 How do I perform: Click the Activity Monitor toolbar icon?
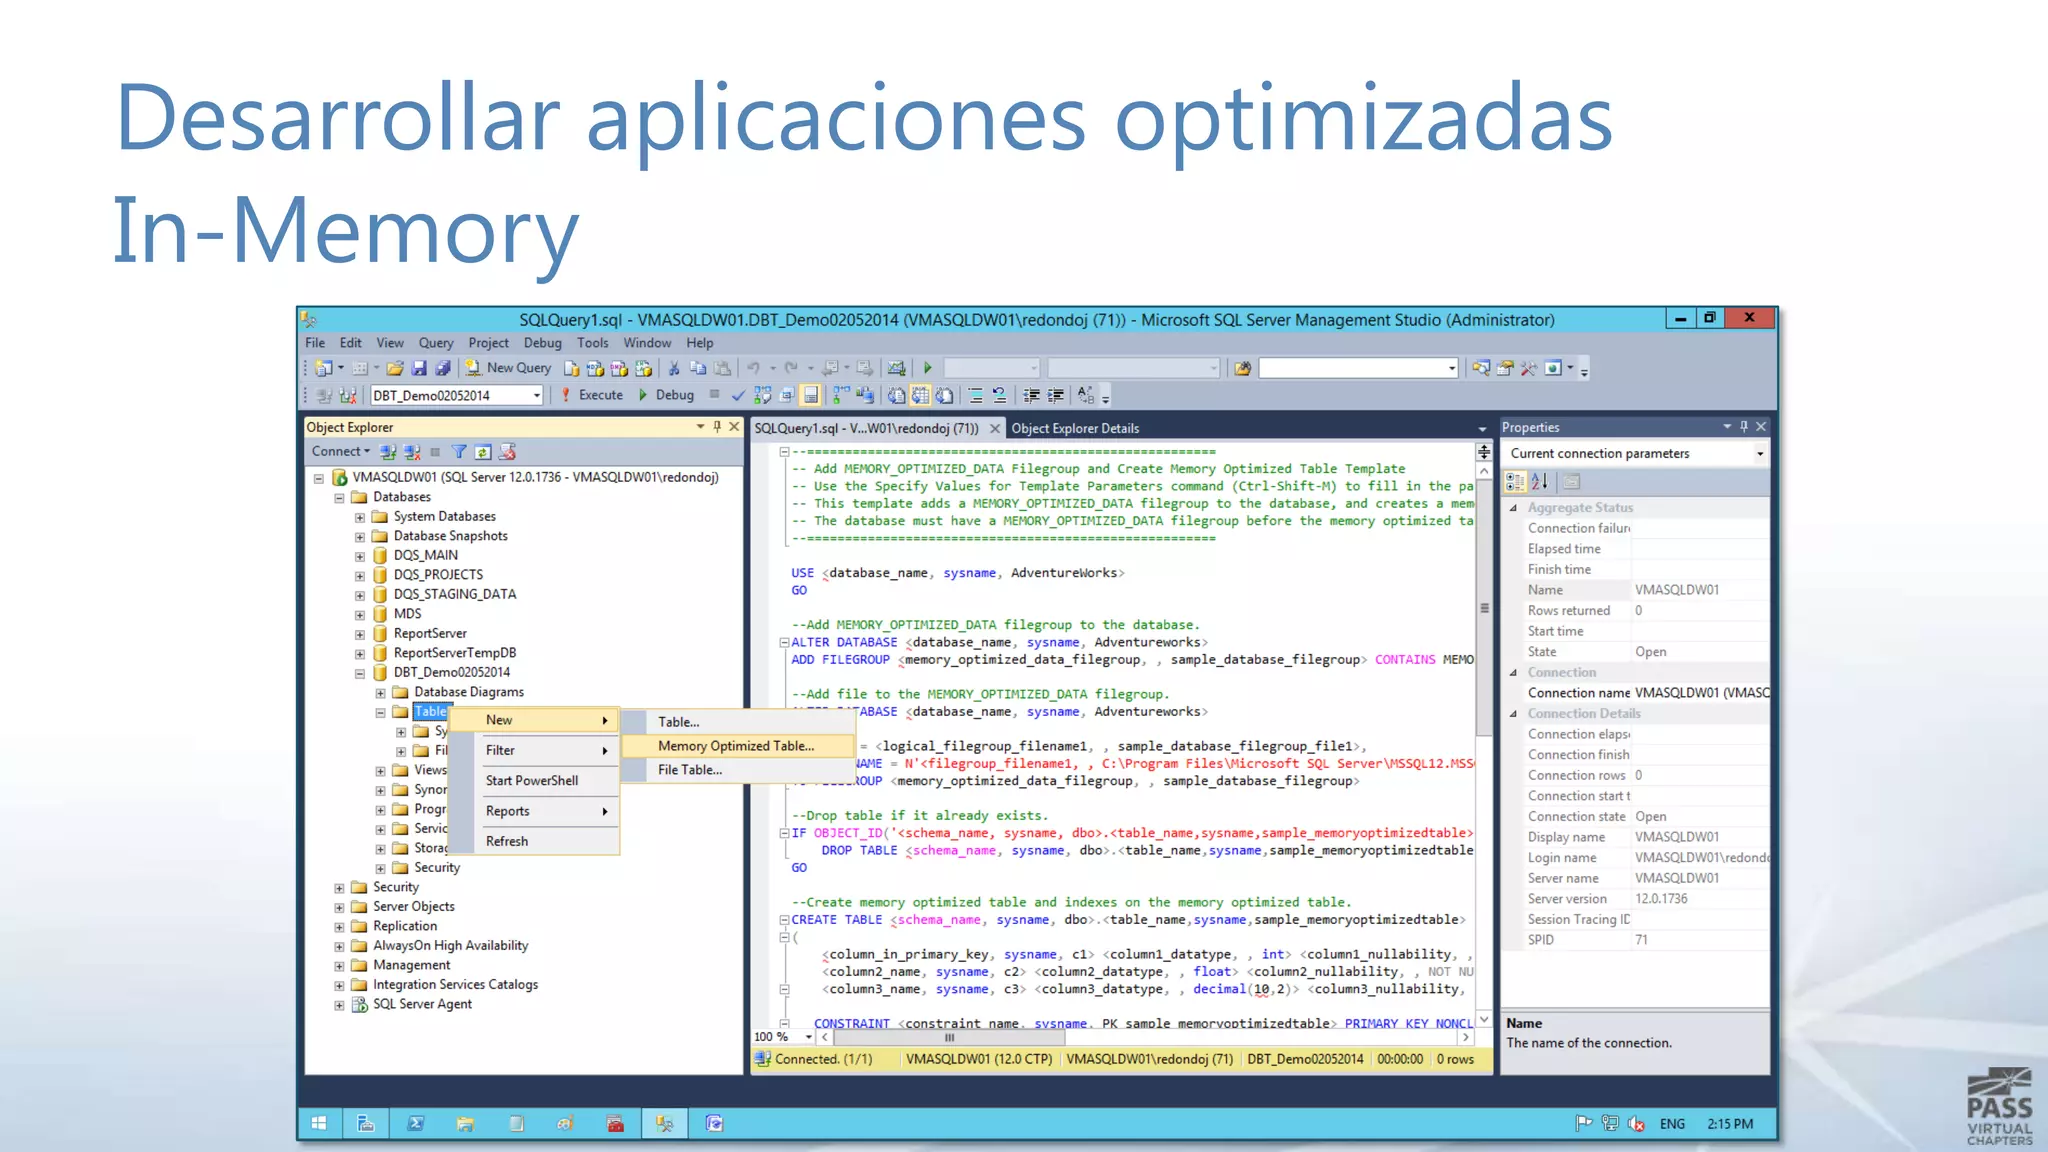(x=896, y=368)
